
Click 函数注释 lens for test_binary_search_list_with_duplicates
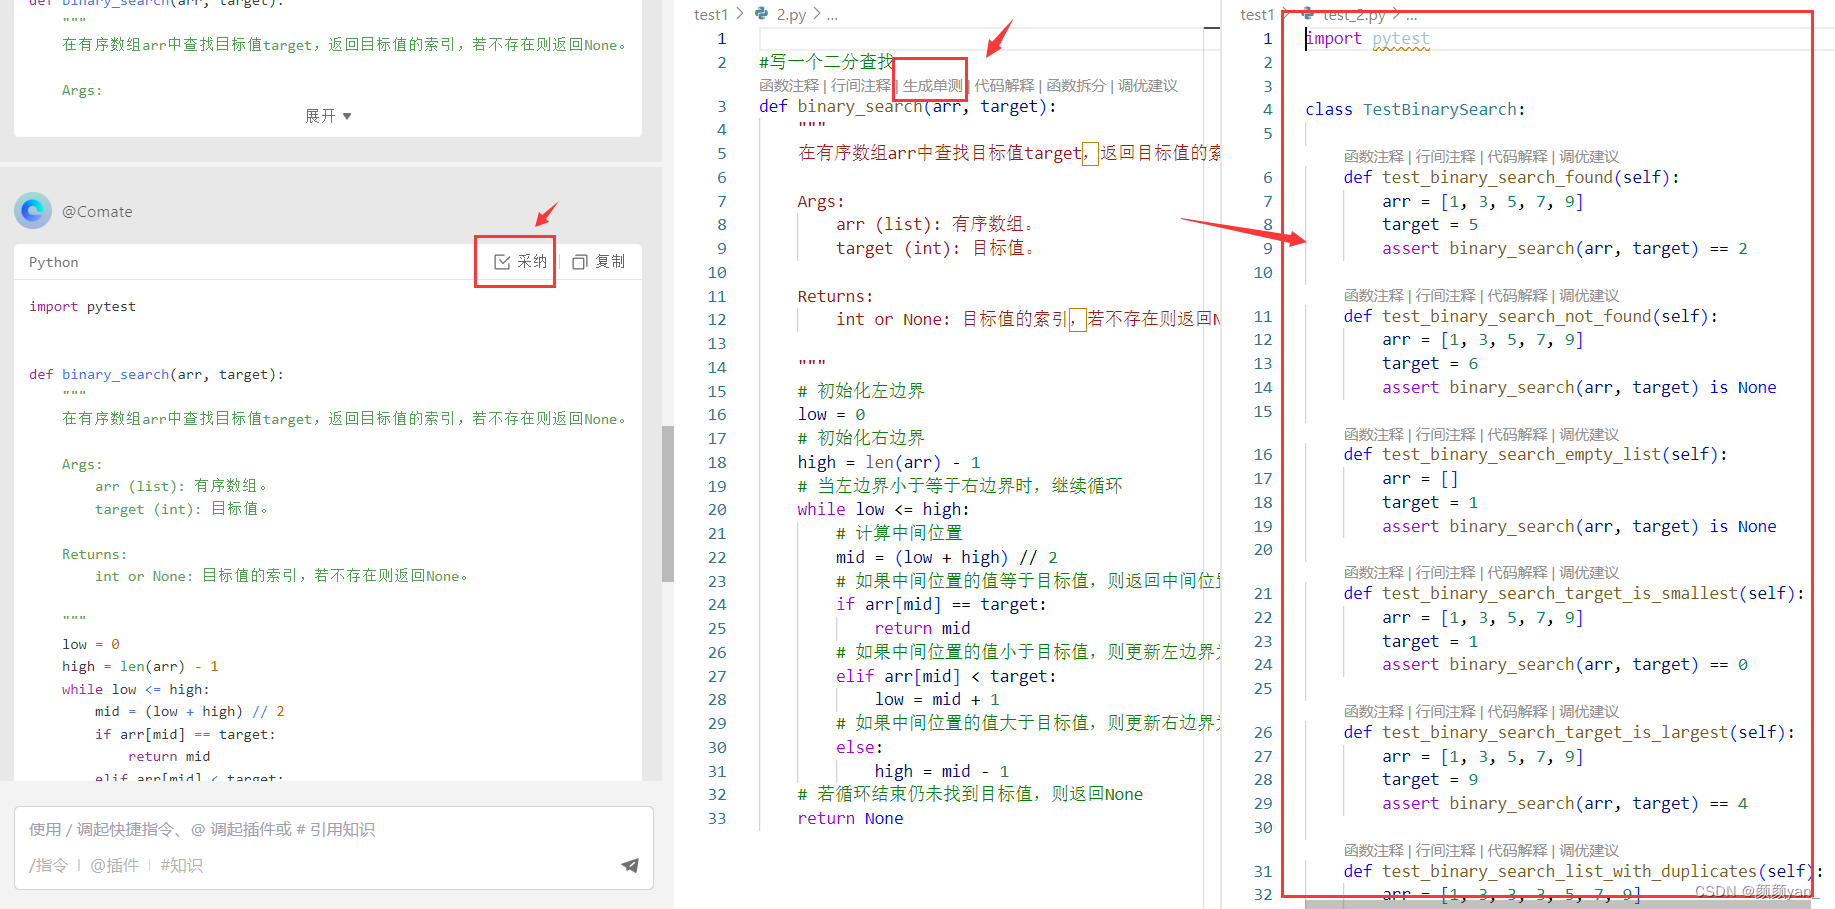[x=1373, y=851]
